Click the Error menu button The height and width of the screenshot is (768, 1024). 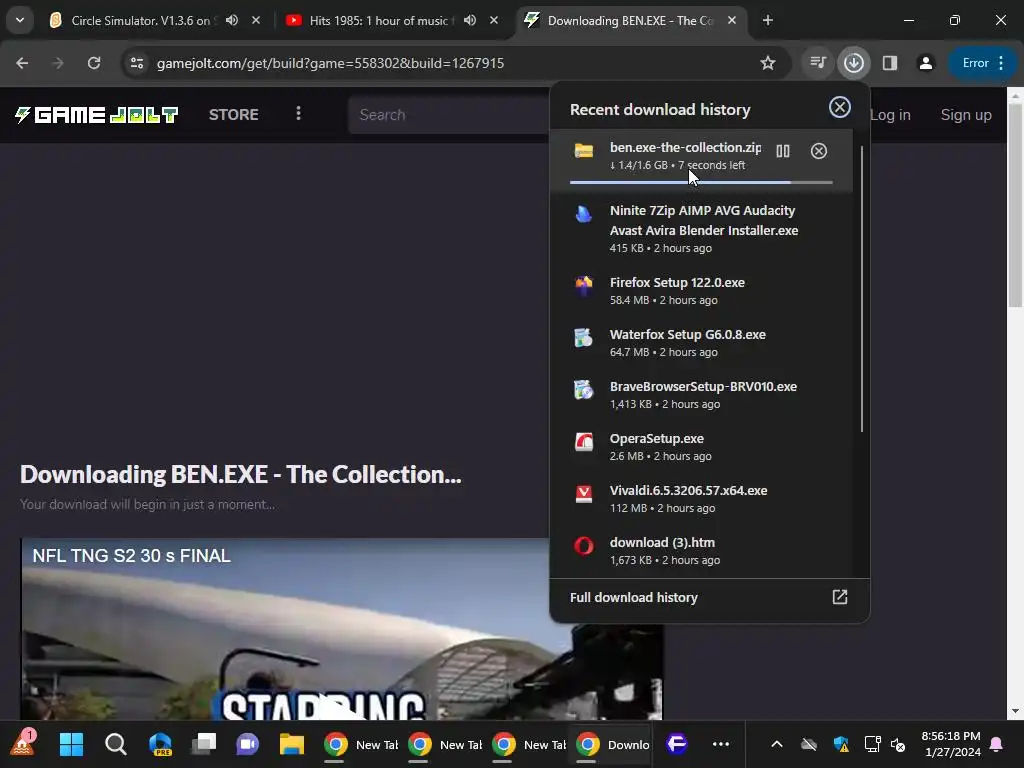pos(982,63)
